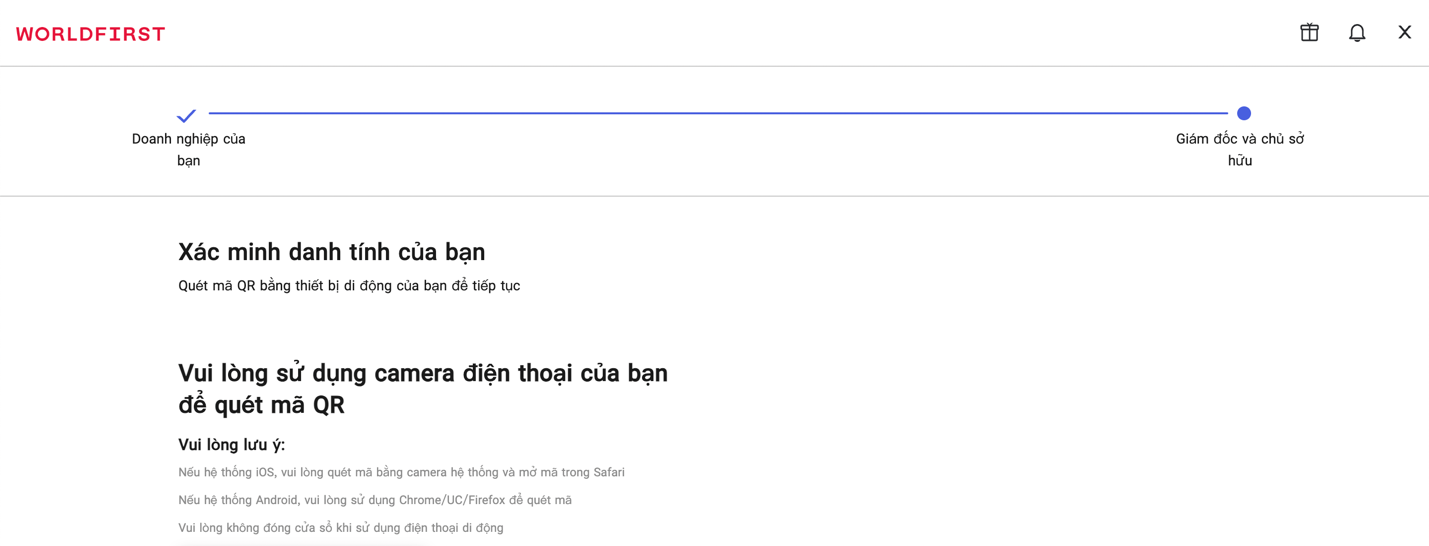Click the blue progress line between steps
Screen dimensions: 1429x546
click(x=716, y=113)
